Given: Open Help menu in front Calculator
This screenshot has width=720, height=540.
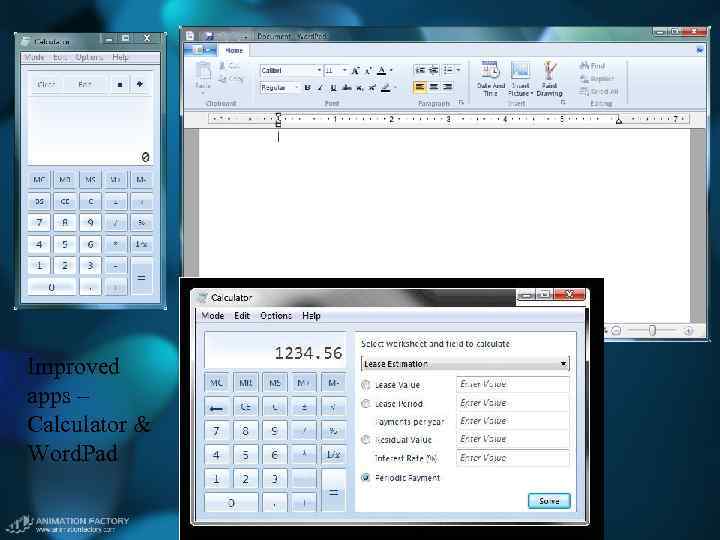Looking at the screenshot, I should pyautogui.click(x=311, y=315).
